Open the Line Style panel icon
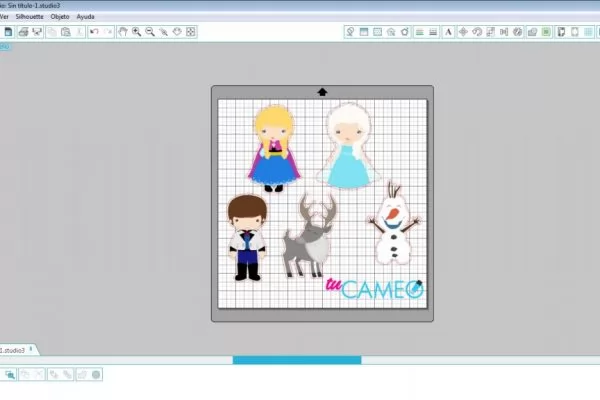This screenshot has height=400, width=600. [x=433, y=32]
